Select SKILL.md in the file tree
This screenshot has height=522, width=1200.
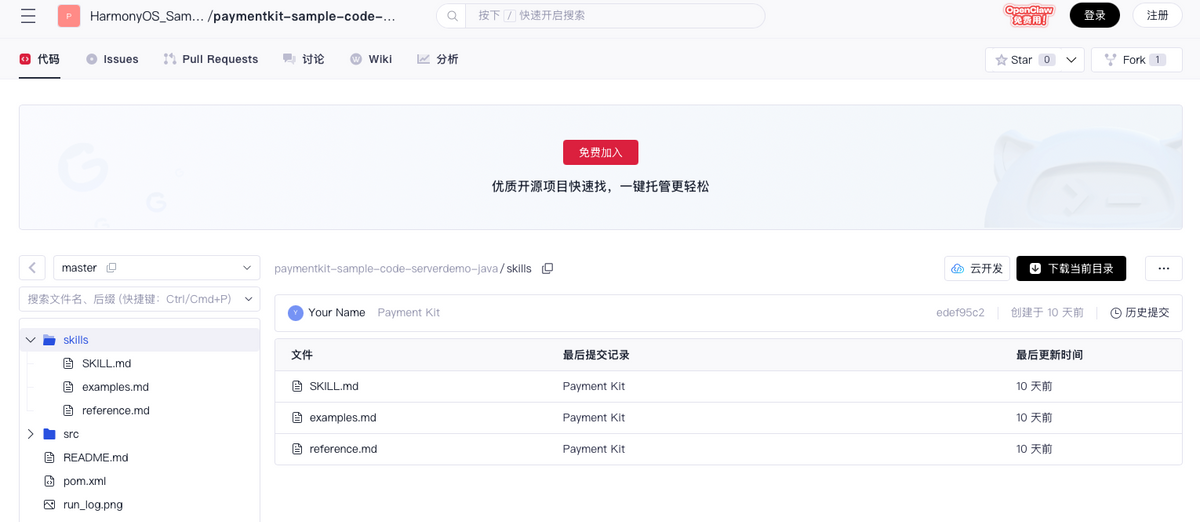click(x=106, y=364)
